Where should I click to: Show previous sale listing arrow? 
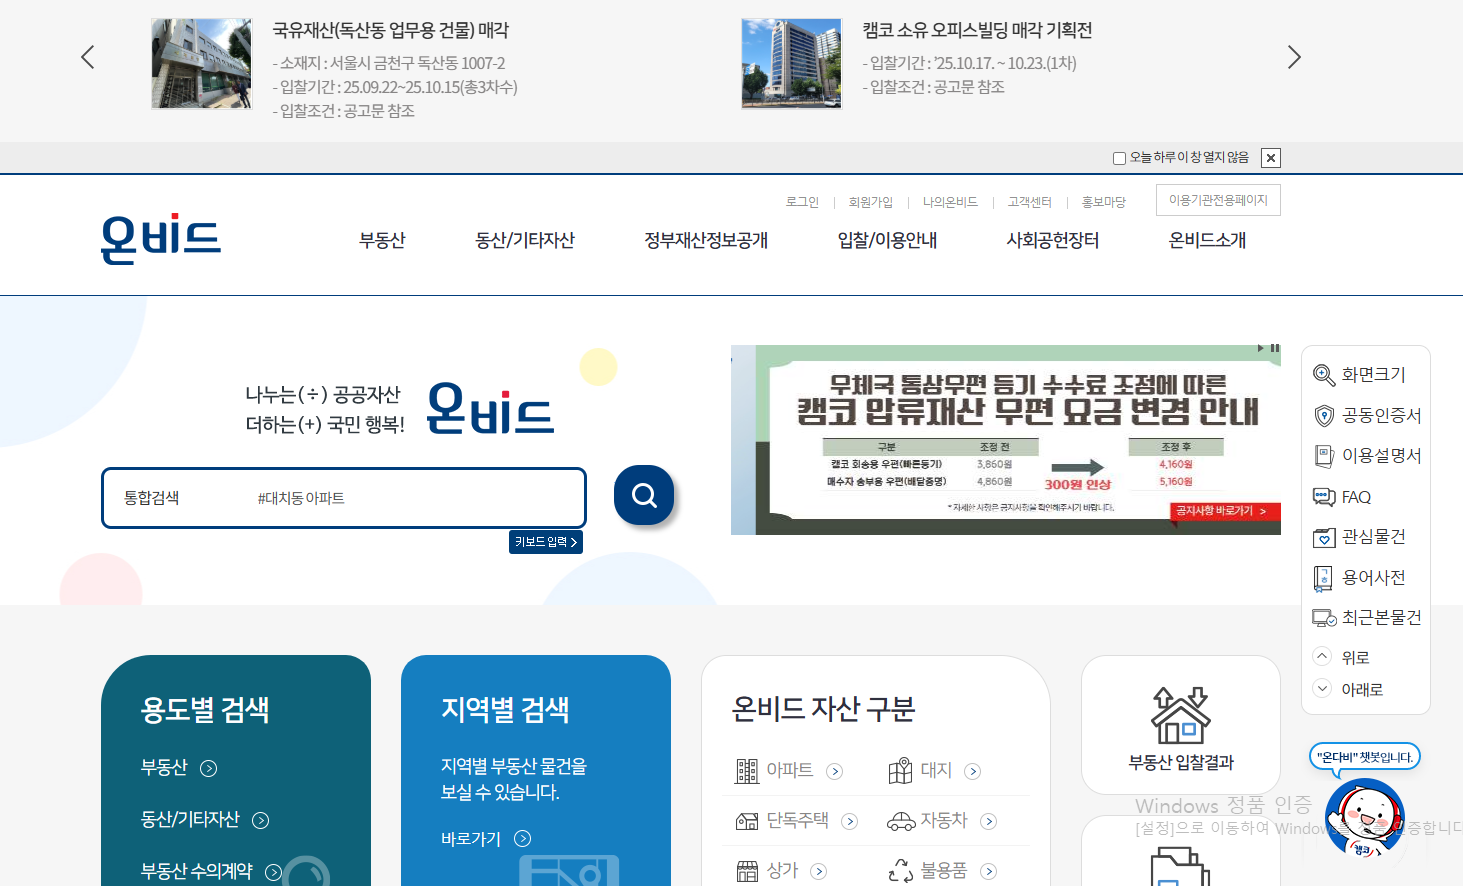[x=88, y=57]
